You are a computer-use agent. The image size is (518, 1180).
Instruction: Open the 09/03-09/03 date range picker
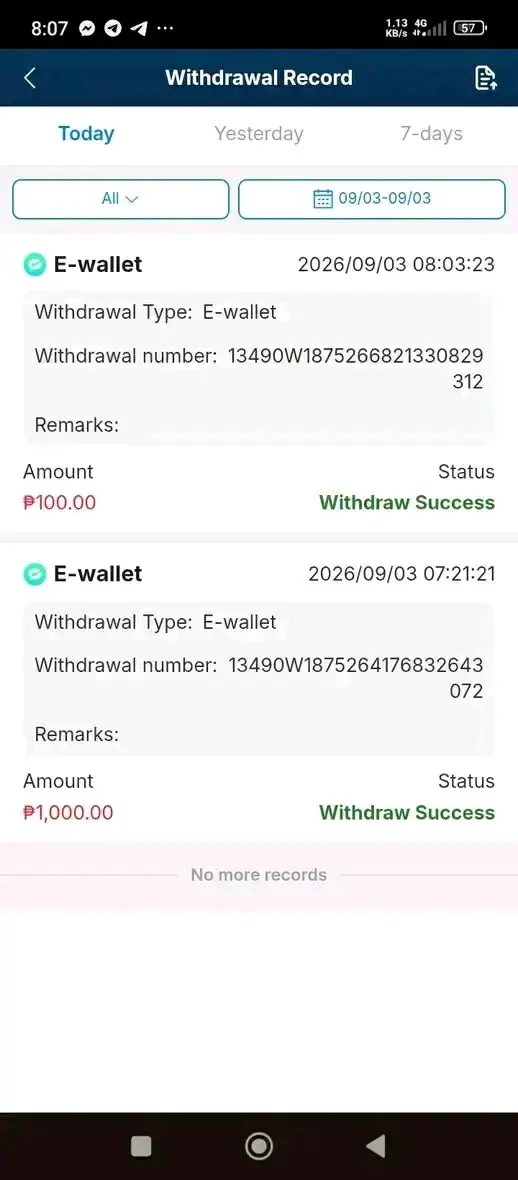click(x=372, y=199)
